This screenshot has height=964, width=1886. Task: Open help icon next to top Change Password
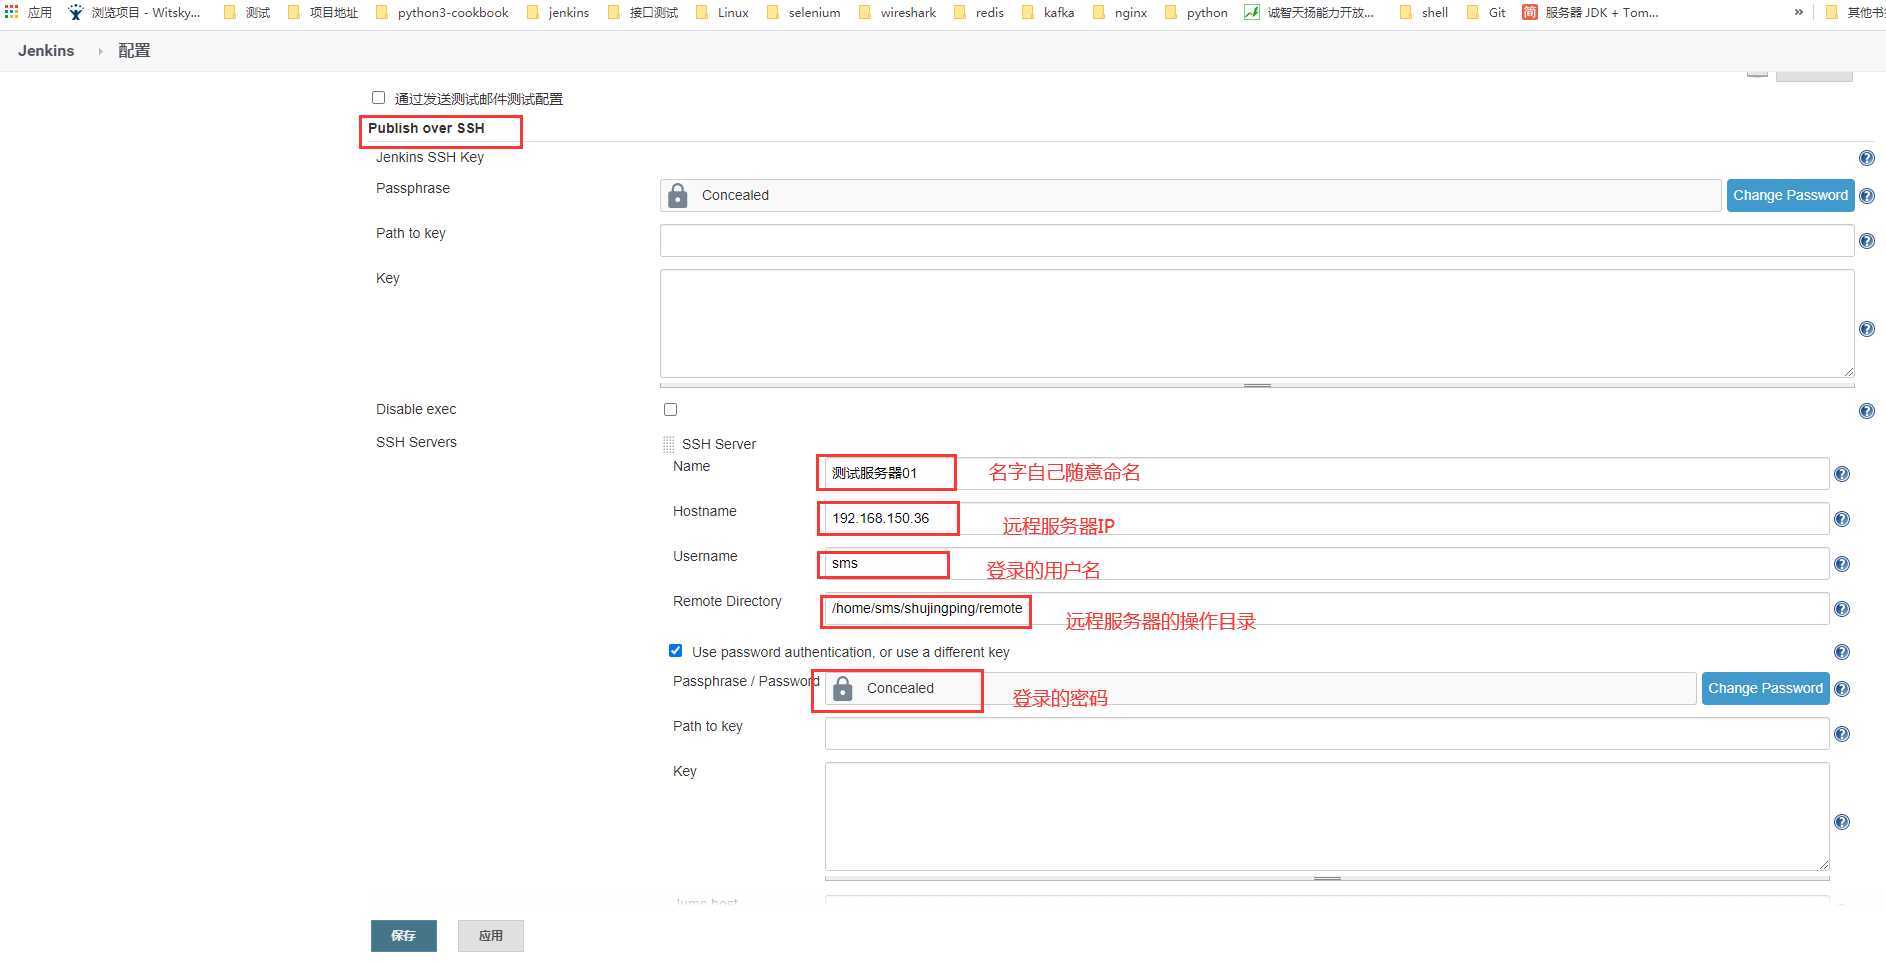(1866, 196)
